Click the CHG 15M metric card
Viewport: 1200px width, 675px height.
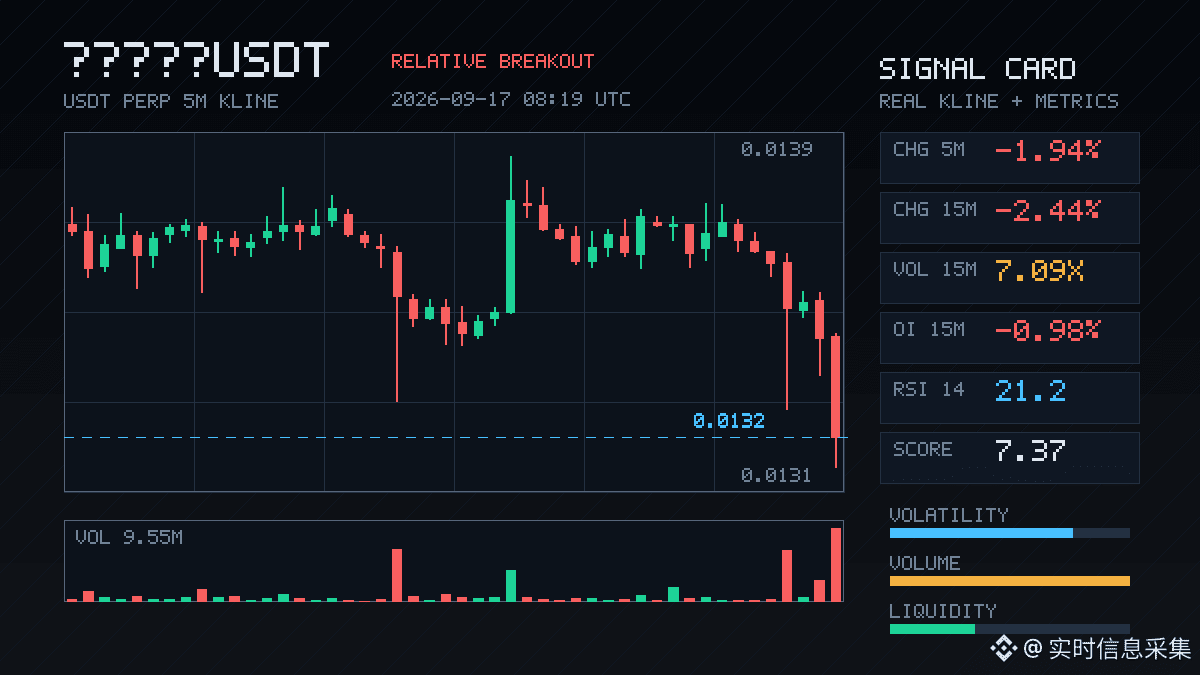tap(1009, 217)
